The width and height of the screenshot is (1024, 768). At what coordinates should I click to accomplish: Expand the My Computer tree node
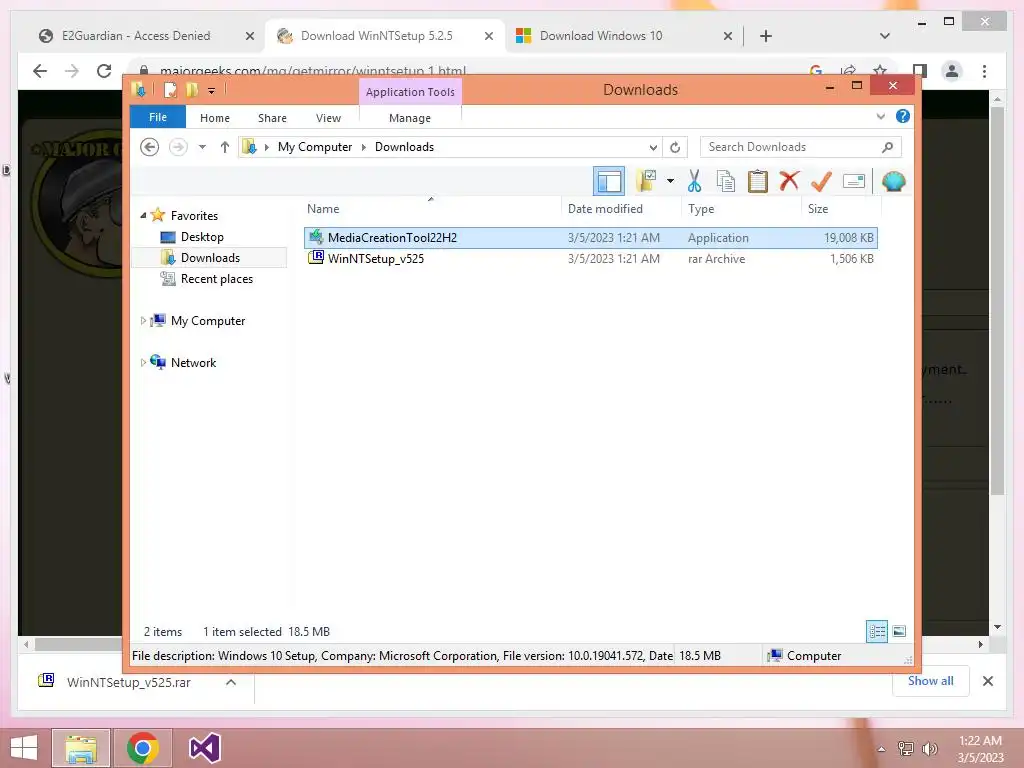tap(143, 321)
